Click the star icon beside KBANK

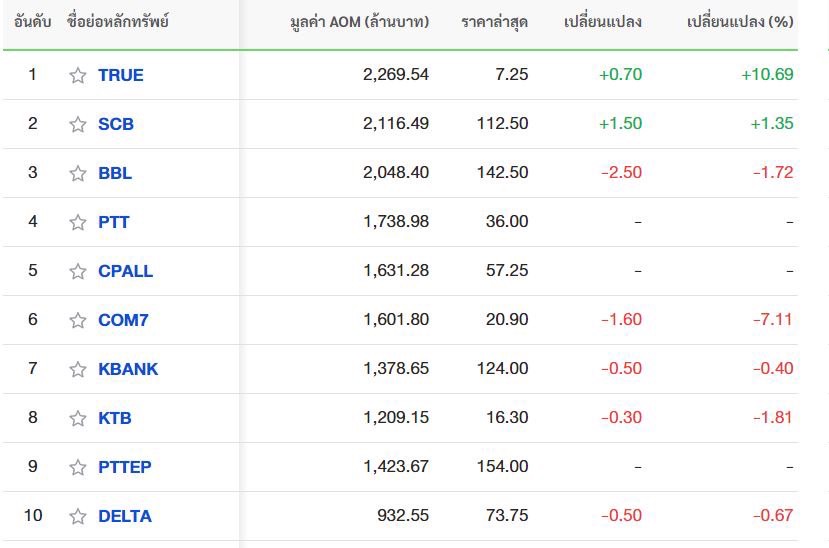78,369
